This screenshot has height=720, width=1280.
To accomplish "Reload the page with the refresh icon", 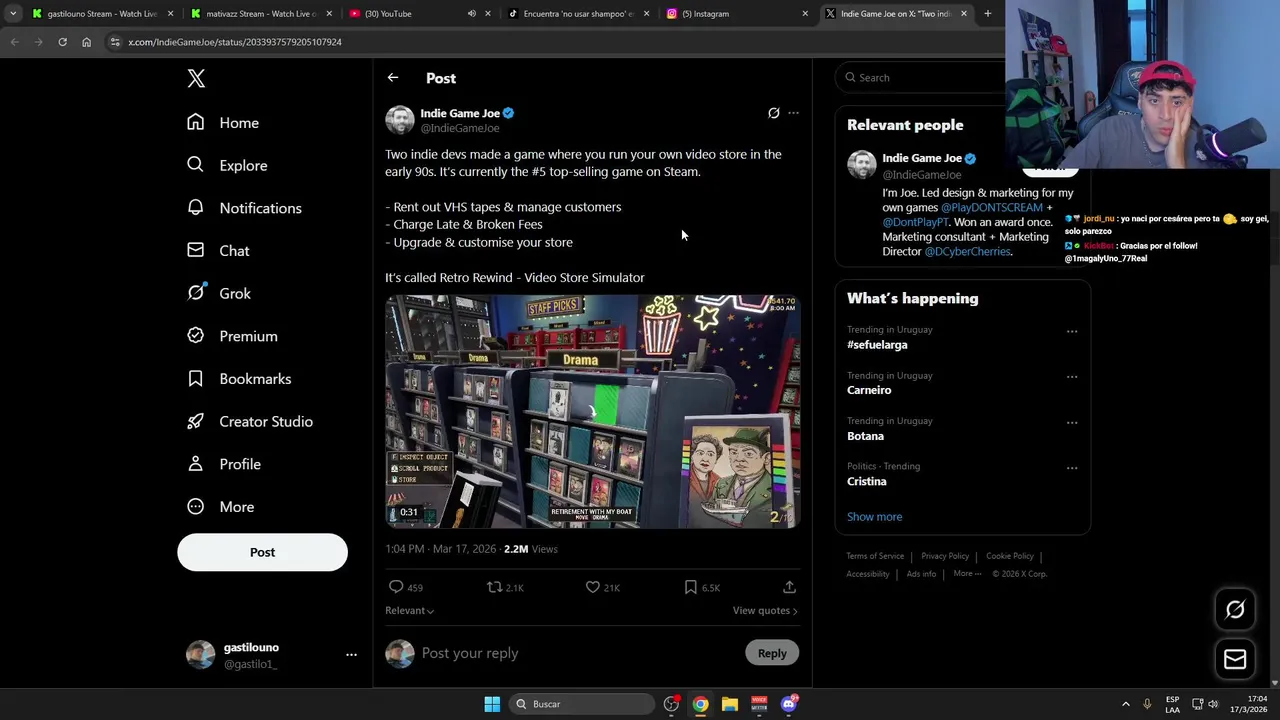I will 62,42.
